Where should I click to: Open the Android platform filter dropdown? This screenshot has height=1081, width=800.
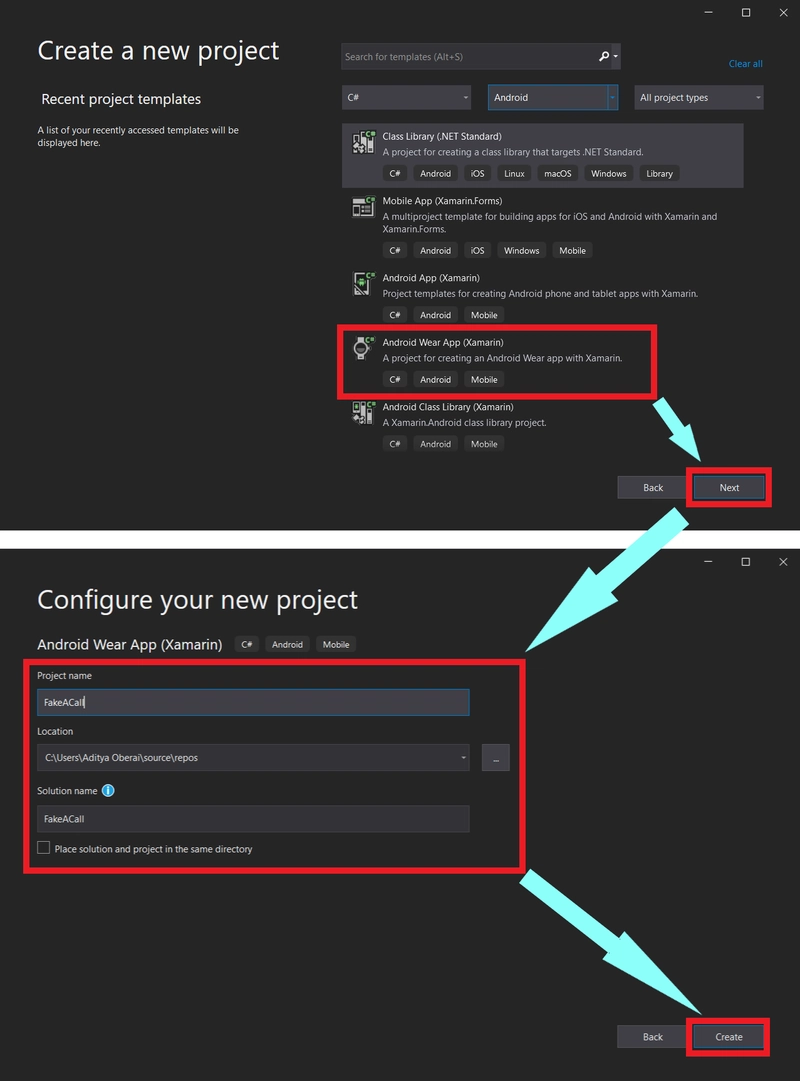552,97
